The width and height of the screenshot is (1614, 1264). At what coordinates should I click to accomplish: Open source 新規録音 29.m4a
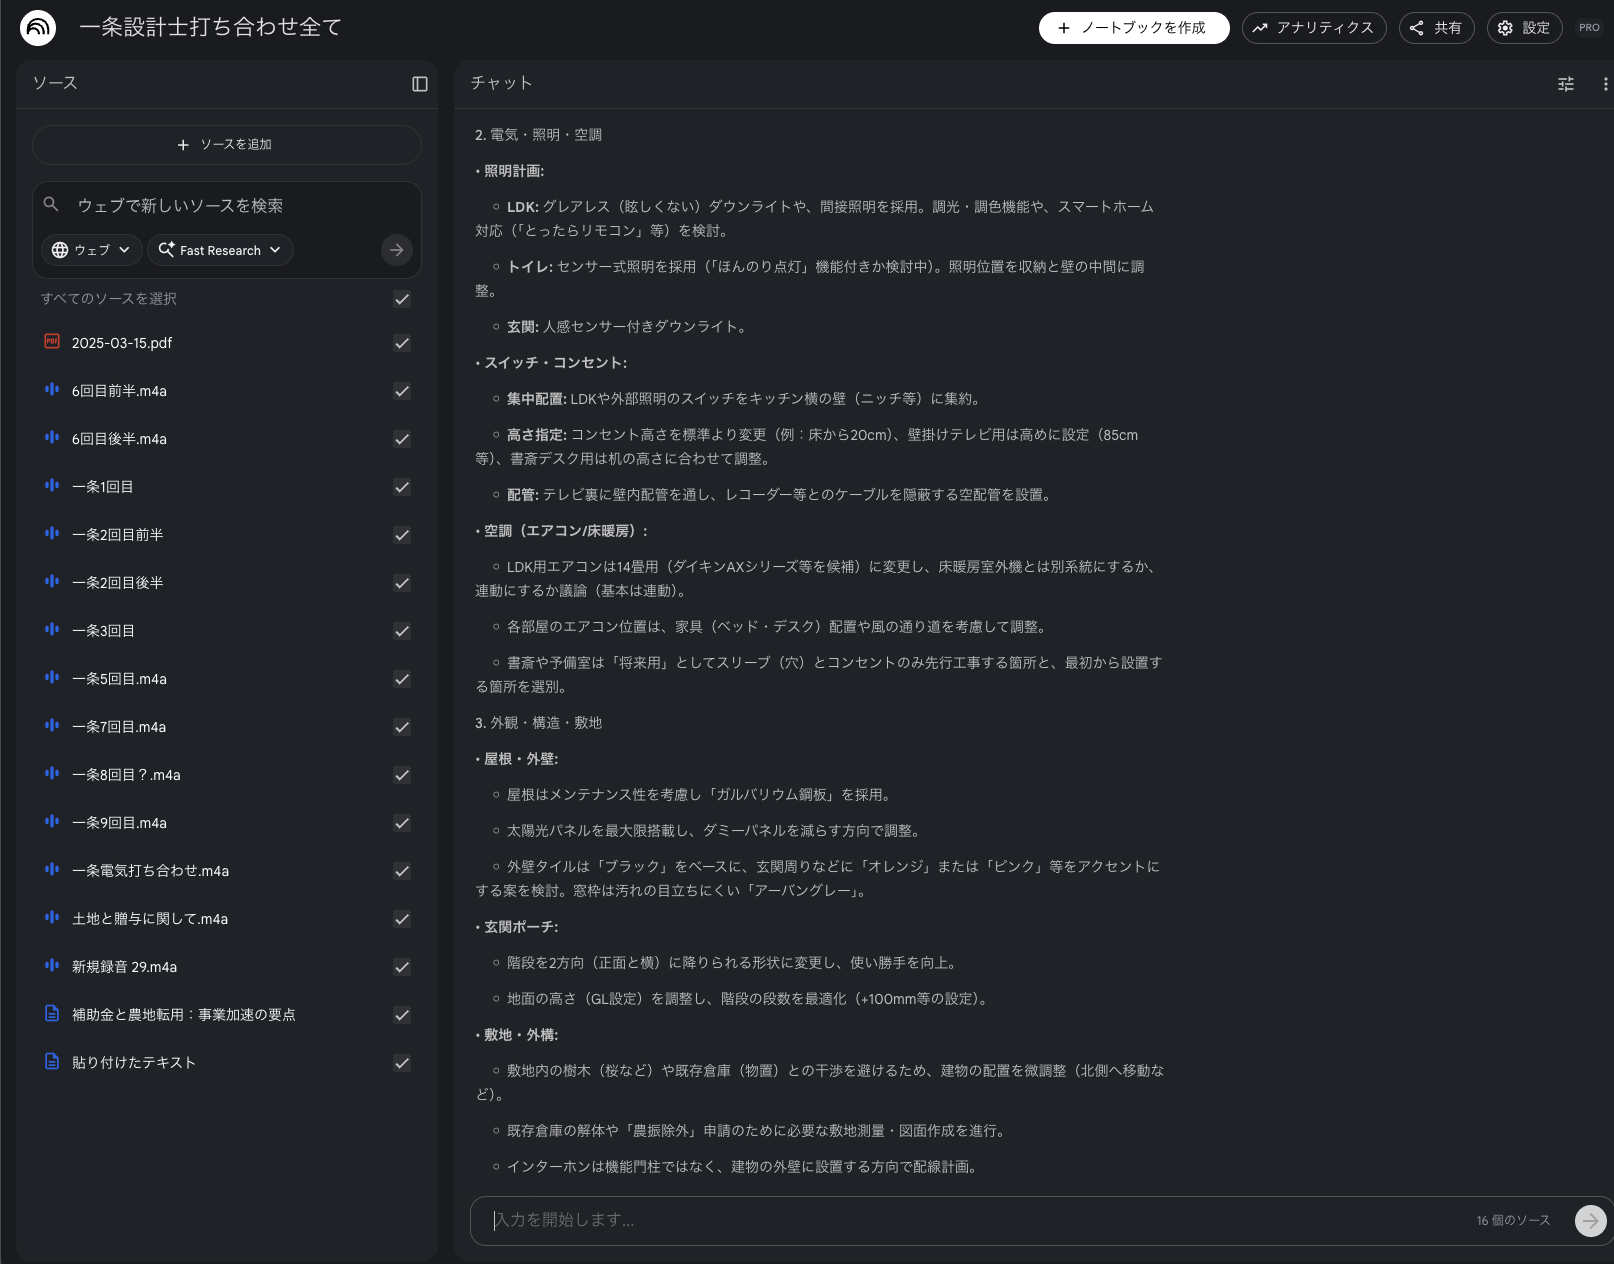[124, 967]
